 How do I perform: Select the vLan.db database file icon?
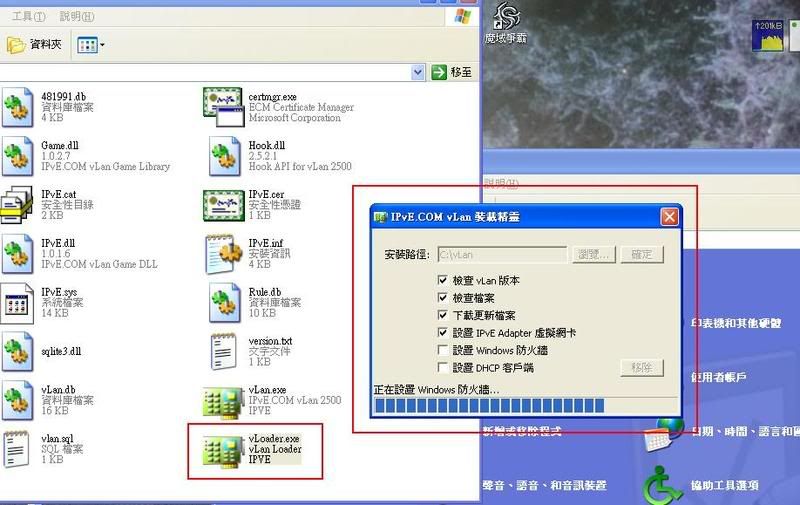(x=17, y=400)
